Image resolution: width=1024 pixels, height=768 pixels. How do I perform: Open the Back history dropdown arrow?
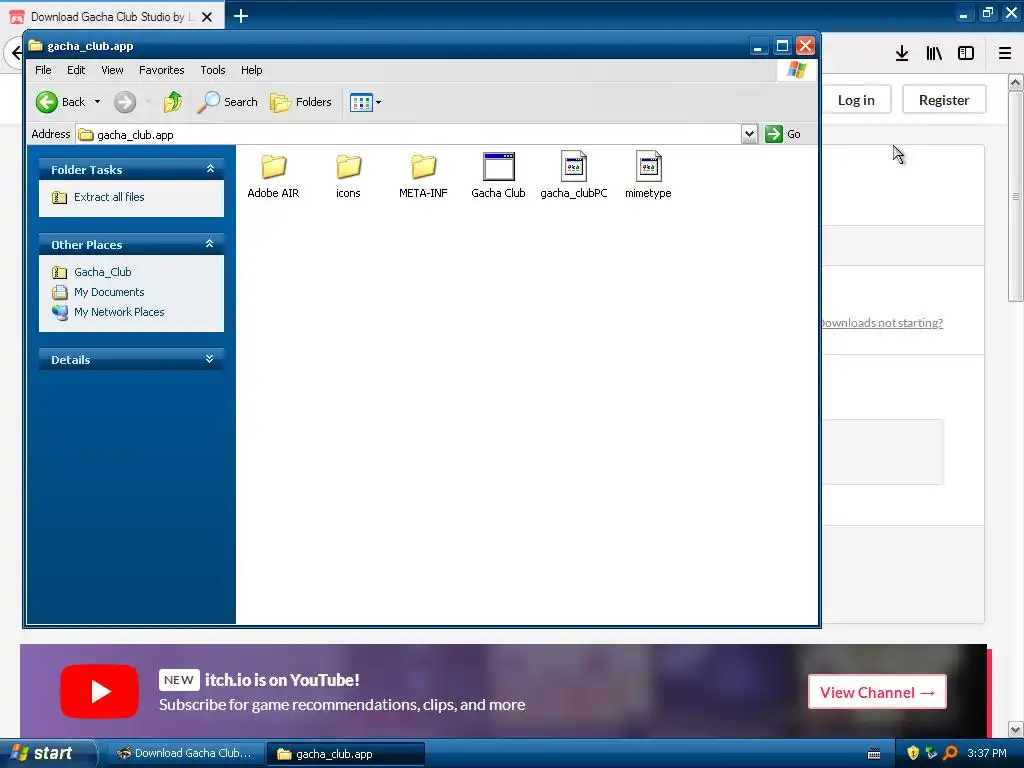click(x=97, y=102)
